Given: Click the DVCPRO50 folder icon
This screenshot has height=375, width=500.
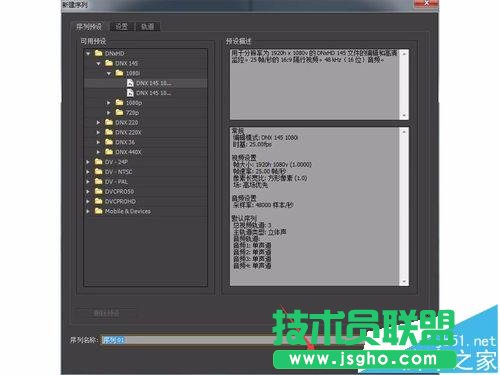Looking at the screenshot, I should click(99, 191).
